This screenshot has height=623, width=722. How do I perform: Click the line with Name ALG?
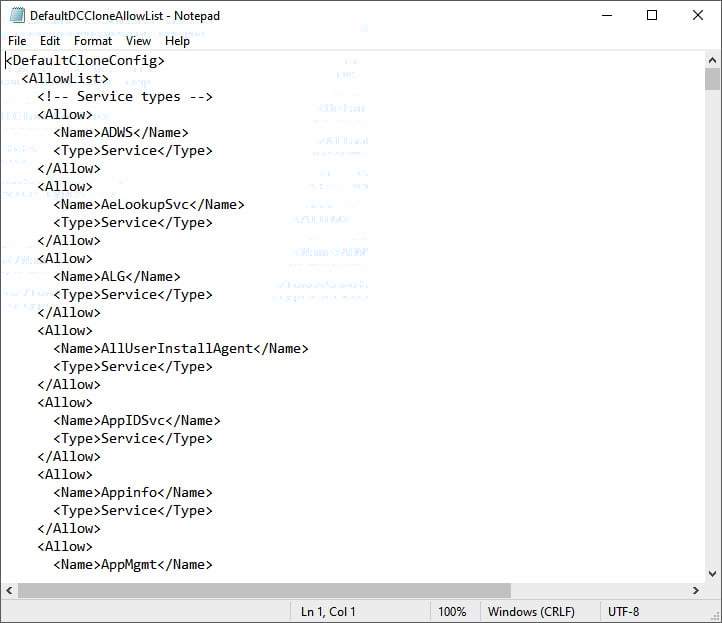117,277
